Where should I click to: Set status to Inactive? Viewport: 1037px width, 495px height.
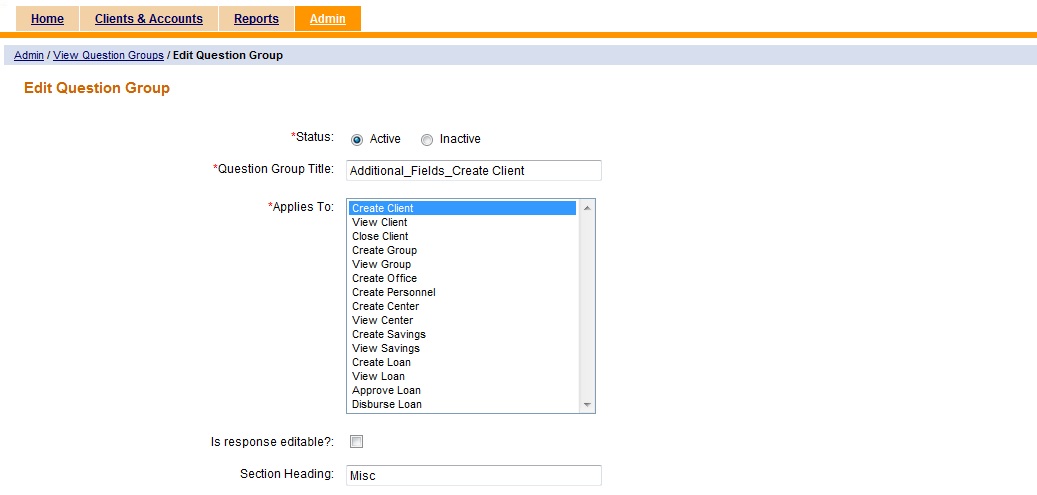coord(427,140)
